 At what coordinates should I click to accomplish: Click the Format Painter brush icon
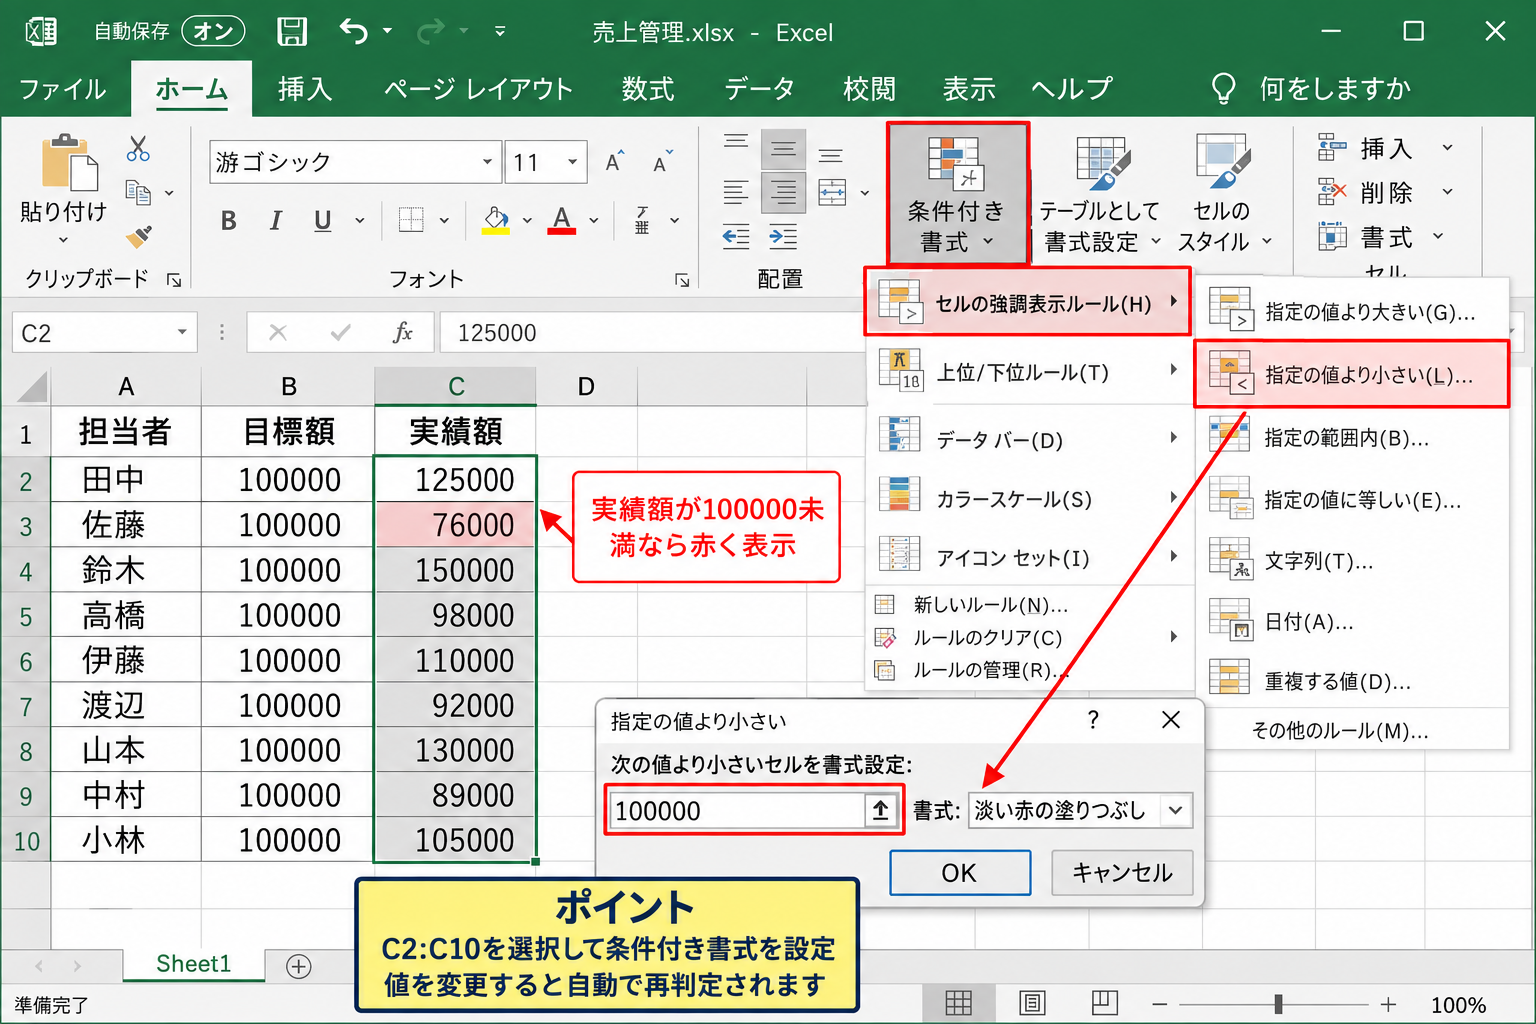pyautogui.click(x=138, y=237)
